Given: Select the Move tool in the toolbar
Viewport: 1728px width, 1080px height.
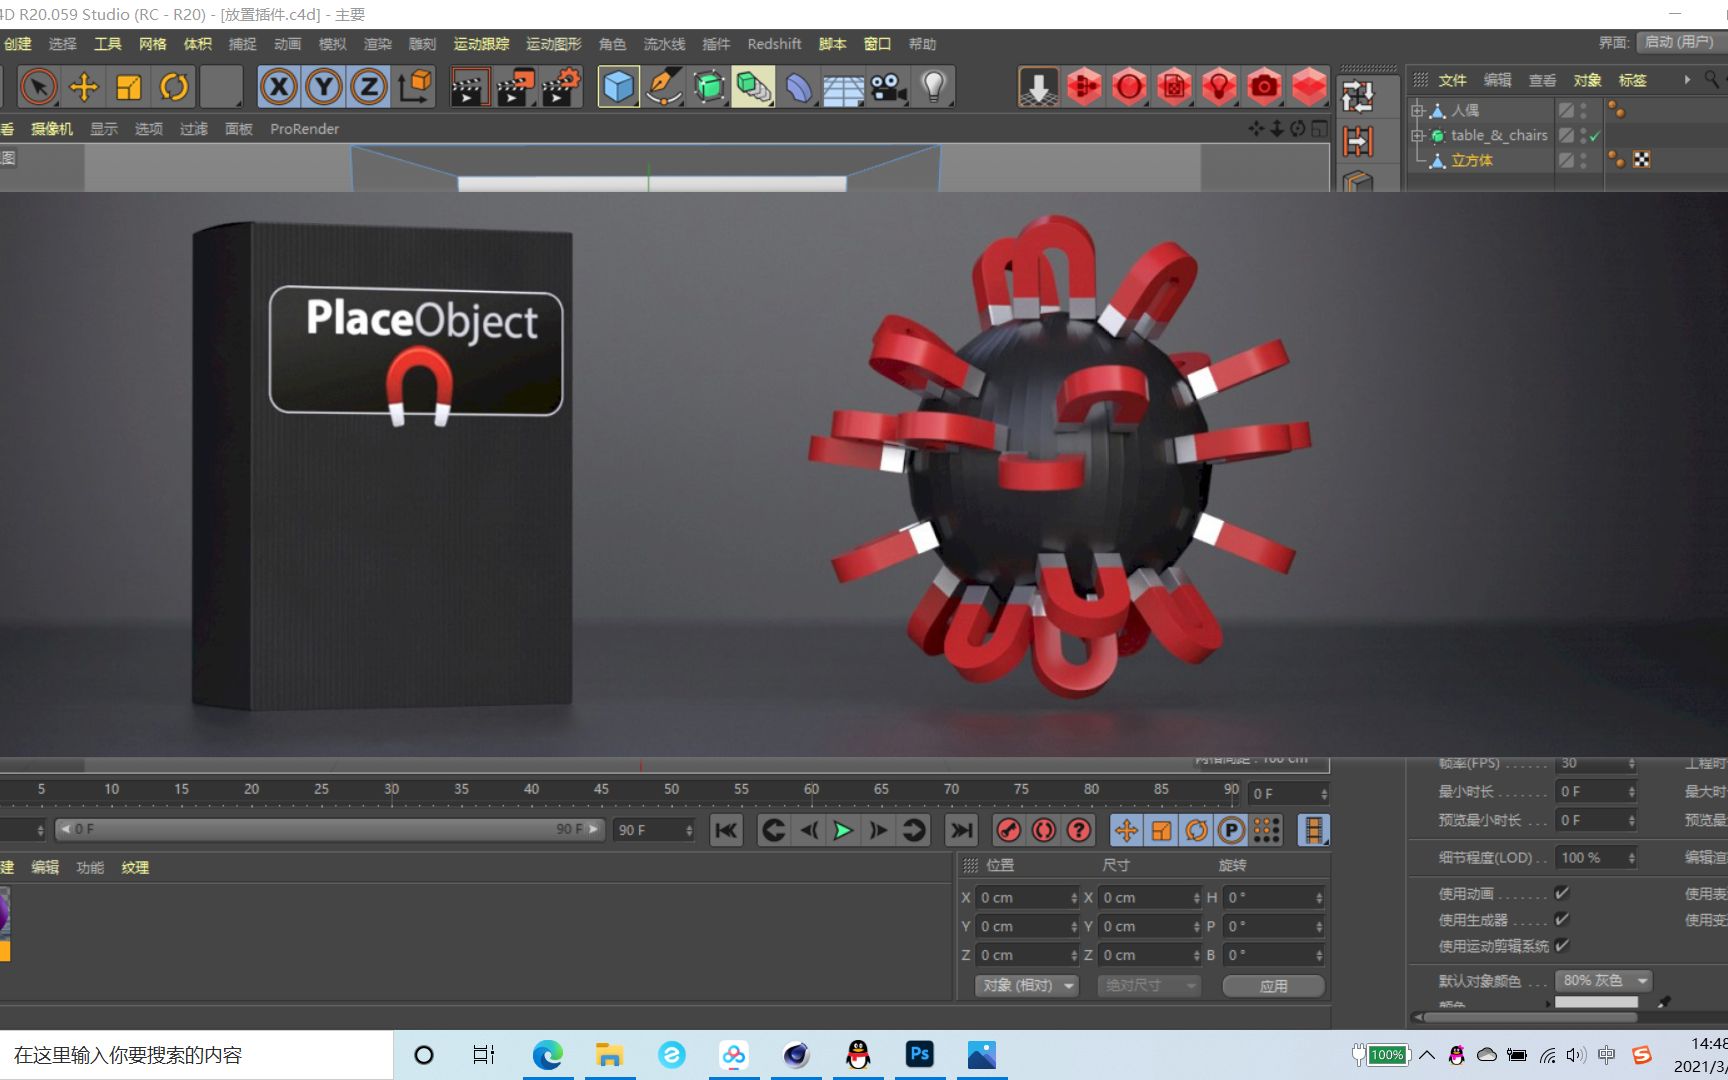Looking at the screenshot, I should coord(84,87).
